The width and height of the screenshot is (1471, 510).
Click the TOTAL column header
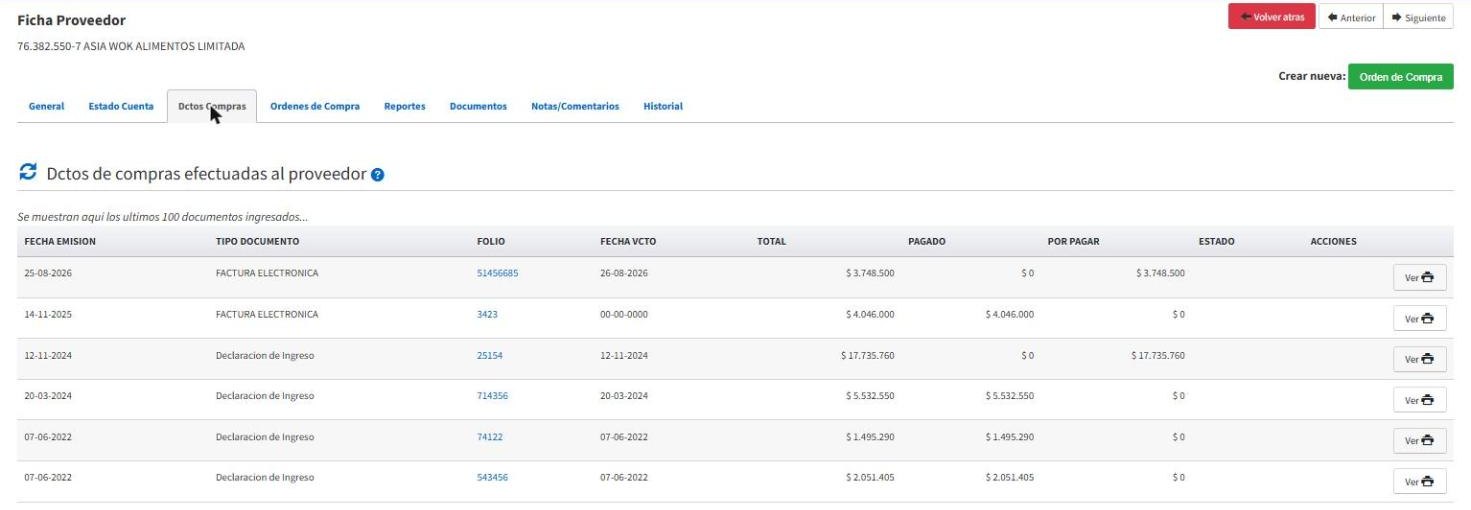(x=771, y=241)
